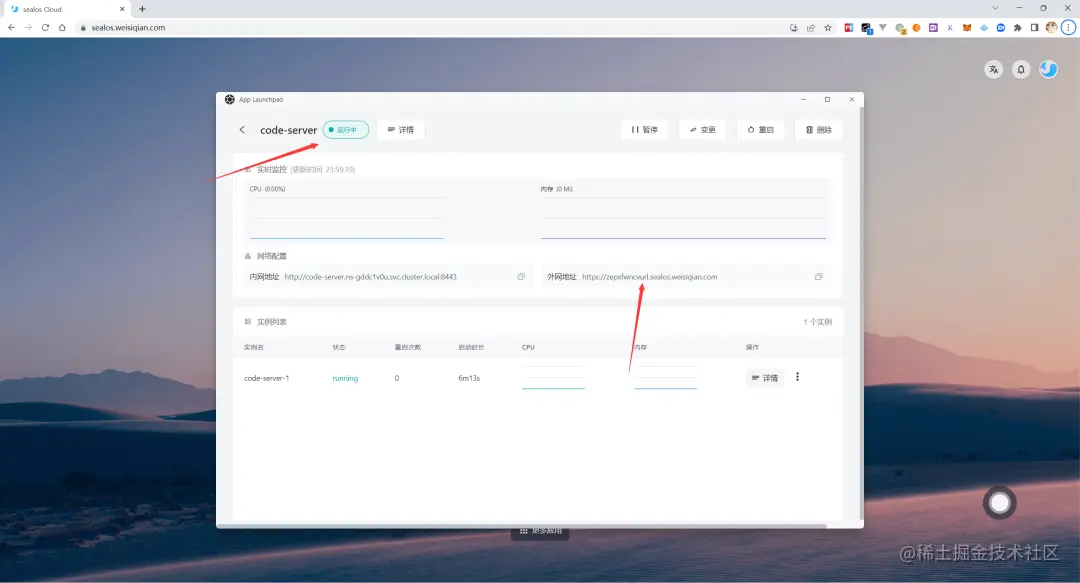This screenshot has width=1080, height=583.
Task: Open the more apps bar at bottom
Action: pos(540,532)
